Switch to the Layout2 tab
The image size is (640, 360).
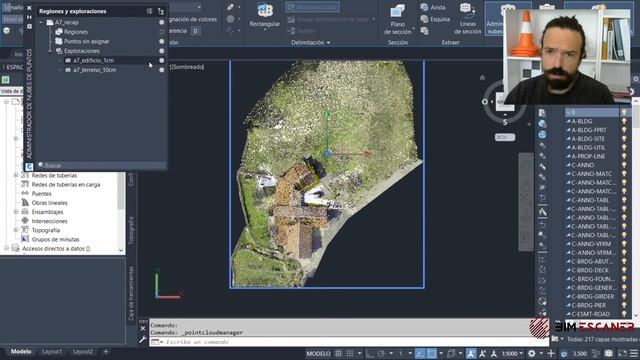[x=82, y=351]
